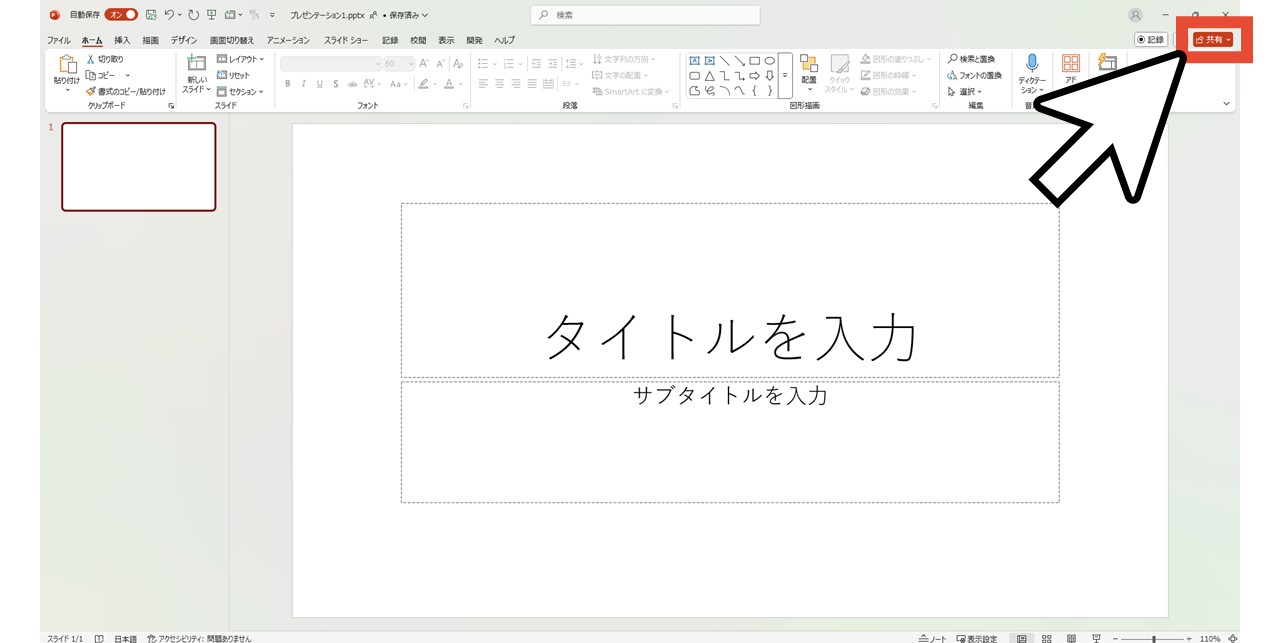Click the コピー copy button
The image size is (1280, 643).
click(x=101, y=75)
